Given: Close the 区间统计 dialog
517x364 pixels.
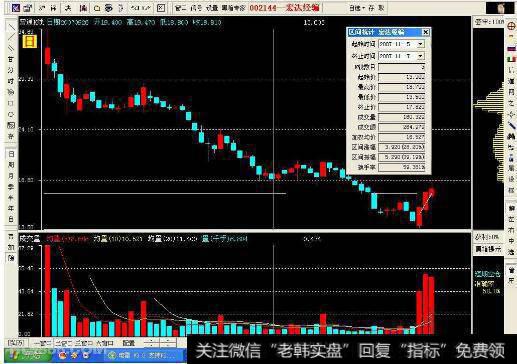Looking at the screenshot, I should click(426, 32).
